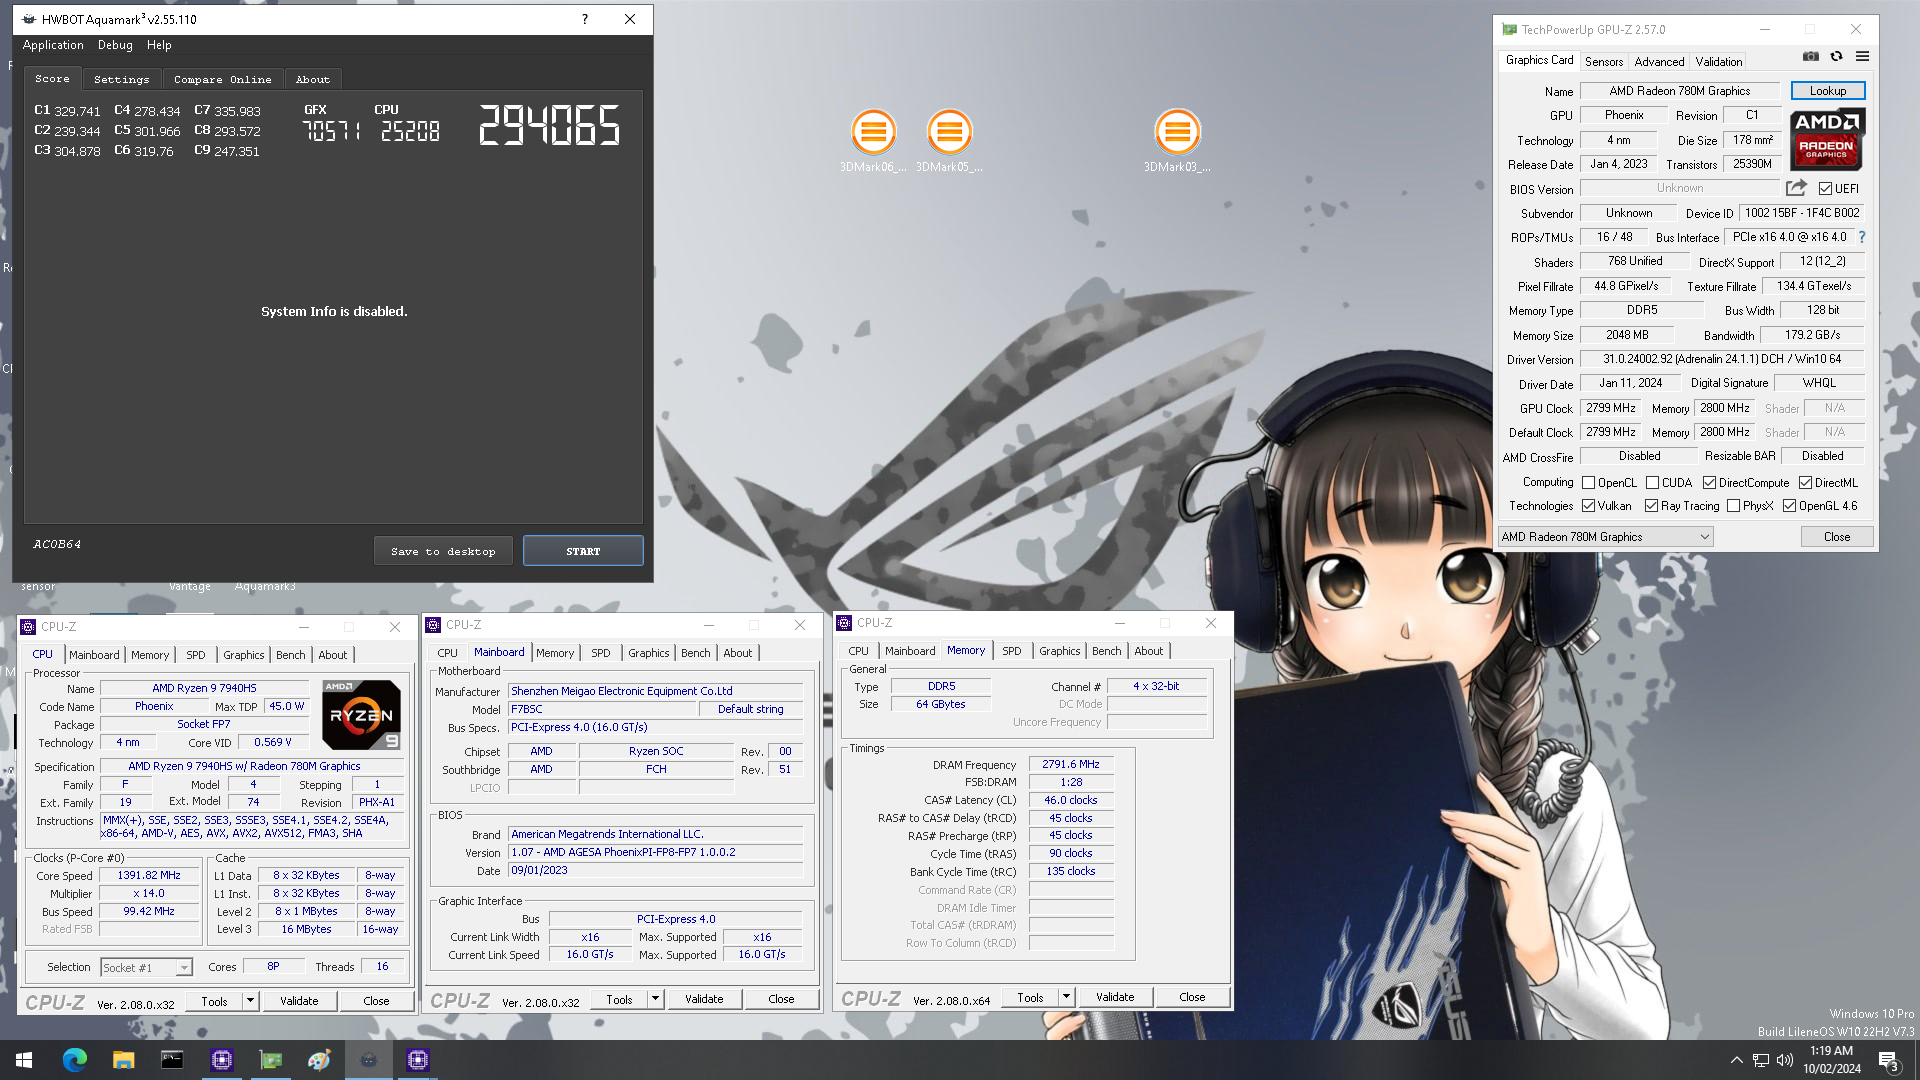The height and width of the screenshot is (1080, 1920).
Task: Open 3DMark06 desktop shortcut icon
Action: 873,132
